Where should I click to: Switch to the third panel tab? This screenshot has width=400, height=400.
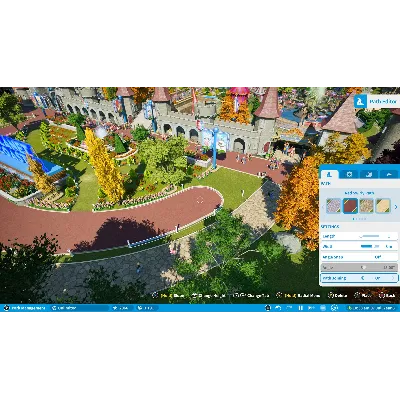coord(369,174)
